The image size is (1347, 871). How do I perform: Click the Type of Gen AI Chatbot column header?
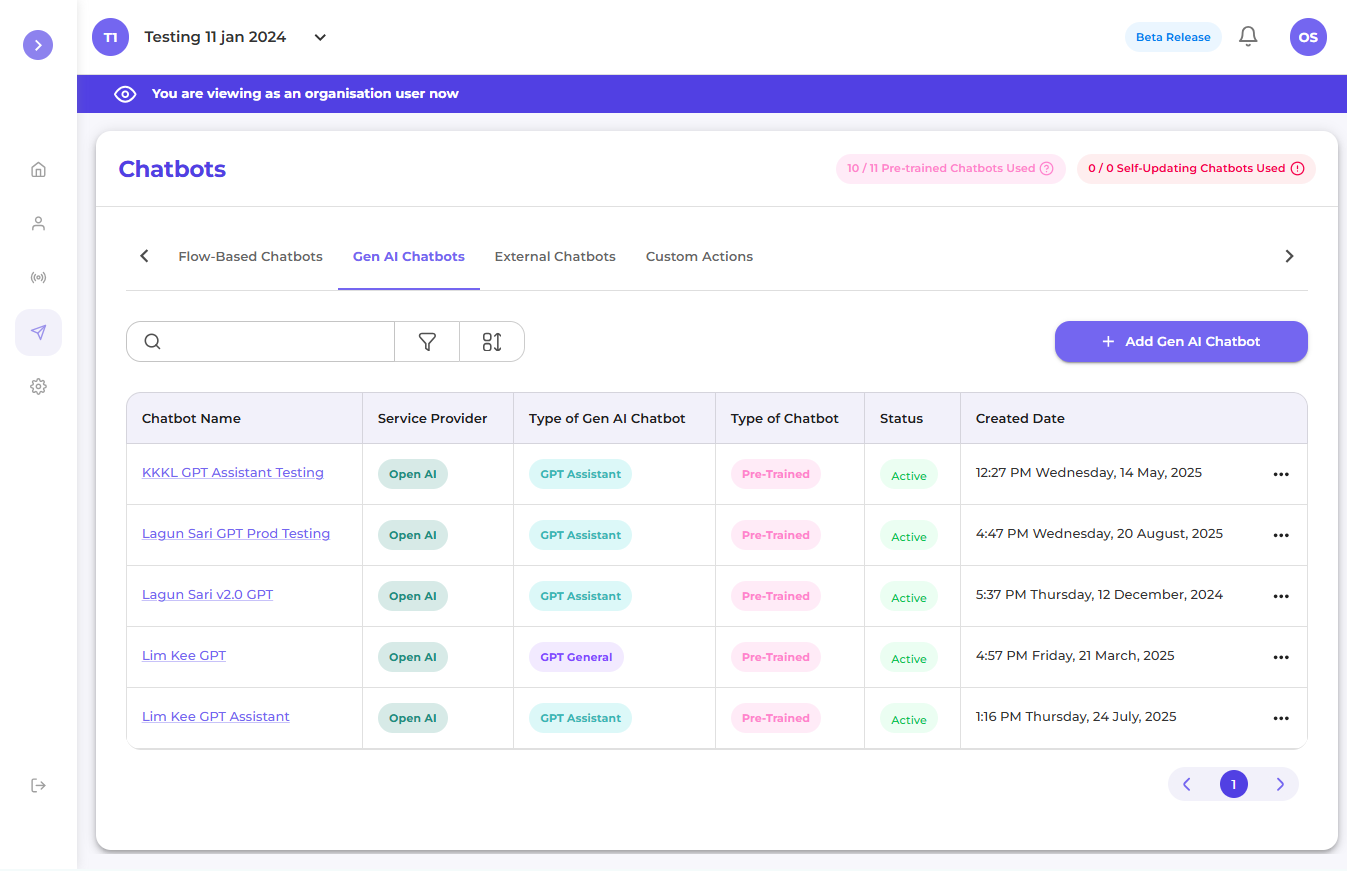607,419
